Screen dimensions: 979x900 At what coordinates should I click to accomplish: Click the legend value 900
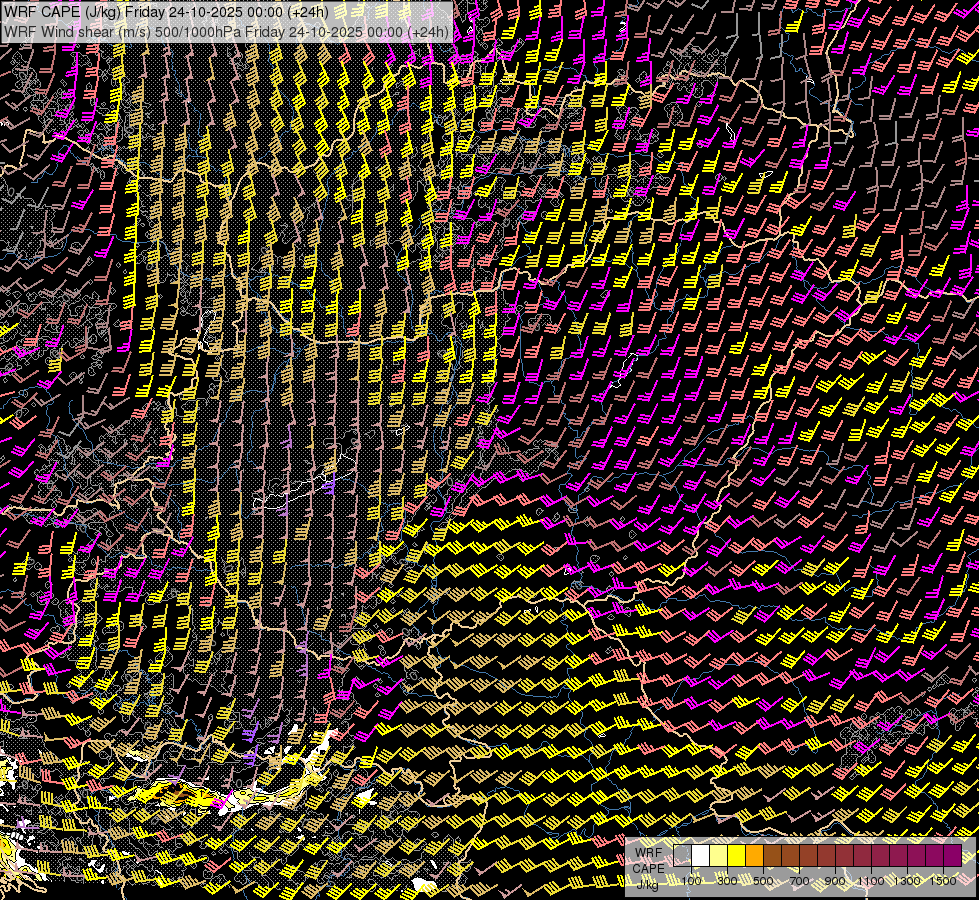pos(835,881)
